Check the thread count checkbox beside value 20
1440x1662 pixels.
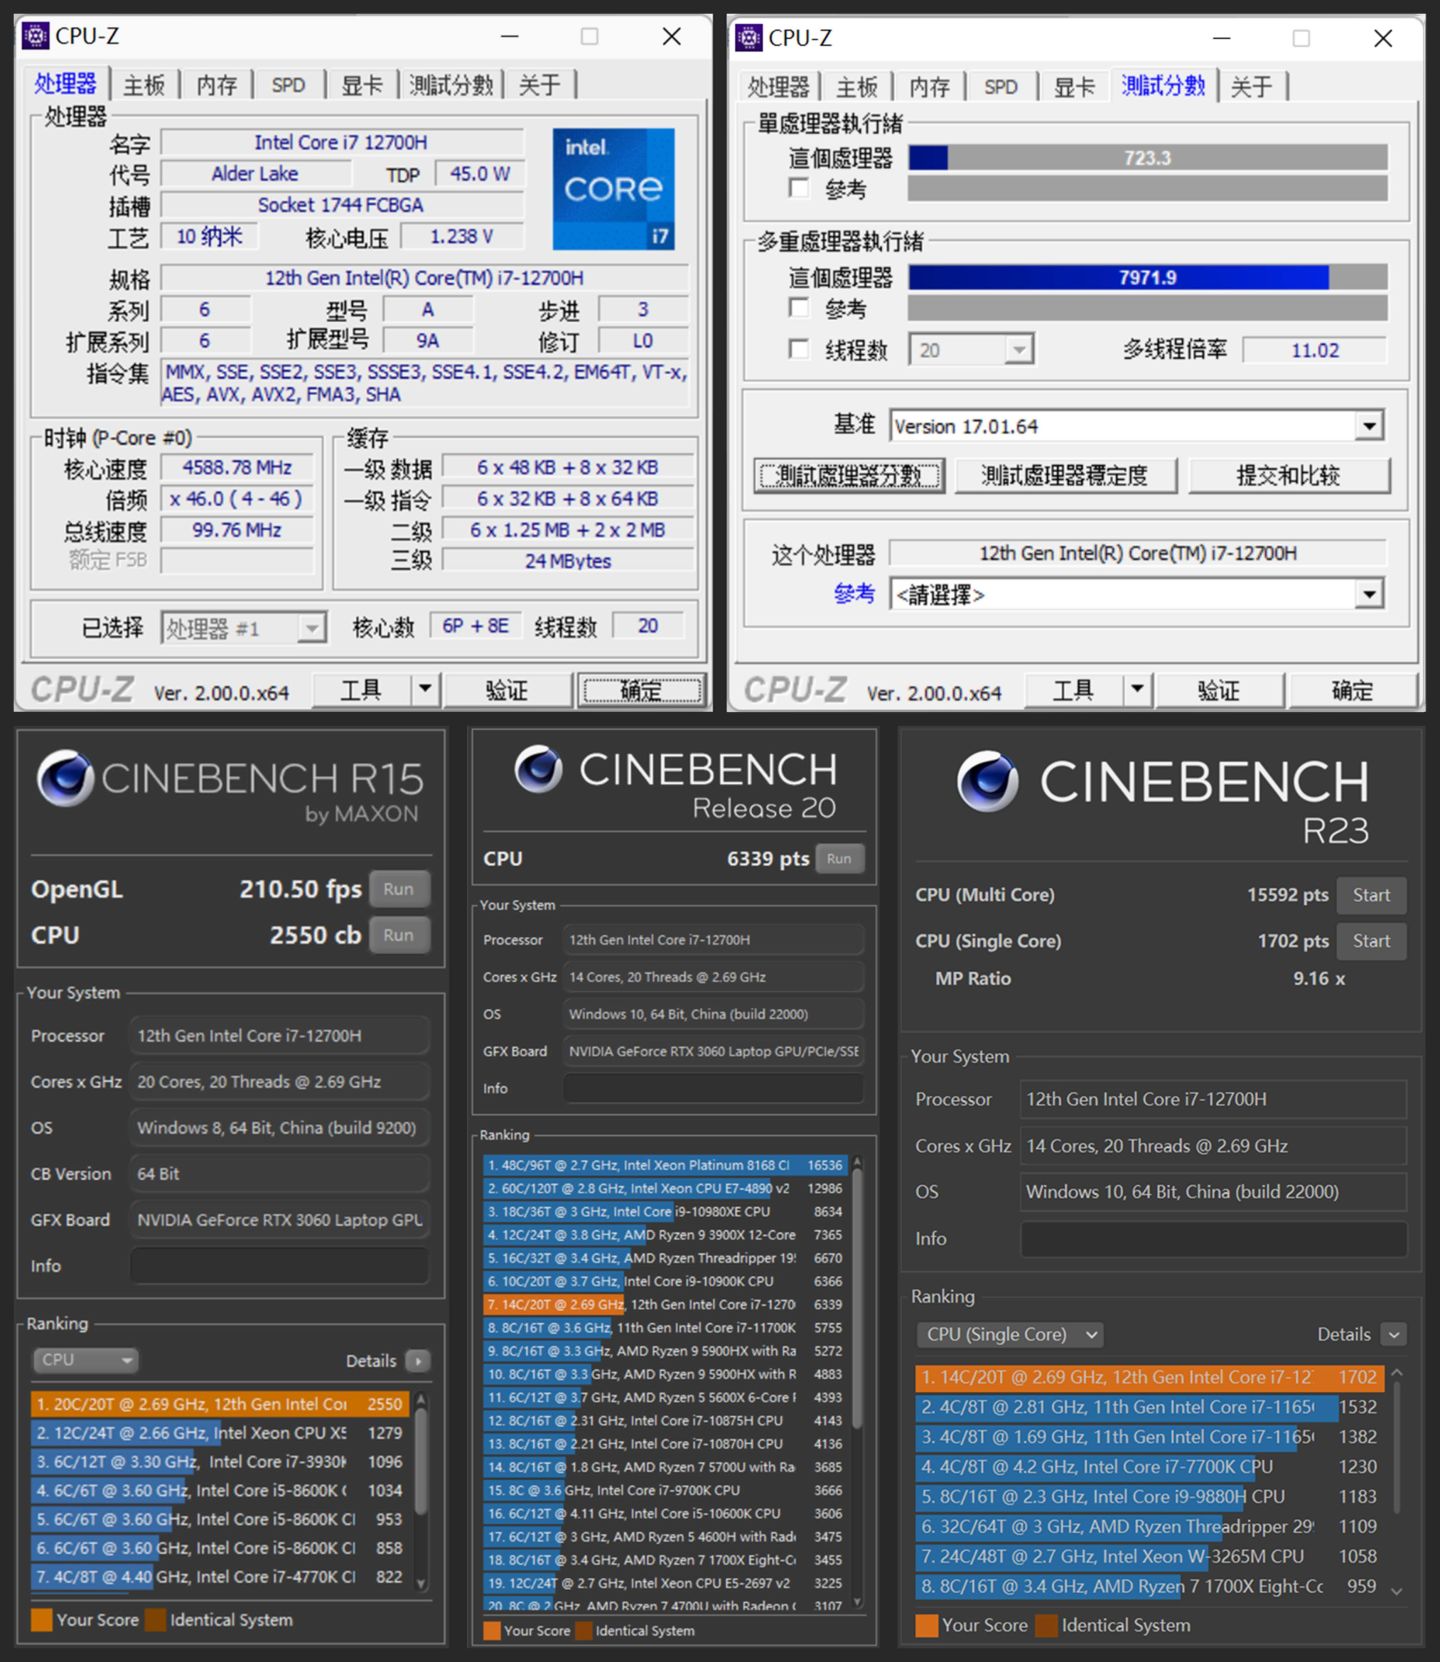(799, 349)
